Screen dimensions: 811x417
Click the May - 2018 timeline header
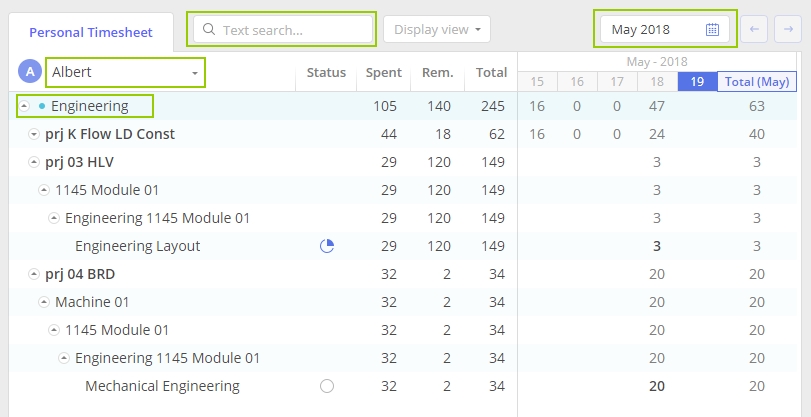pos(657,62)
